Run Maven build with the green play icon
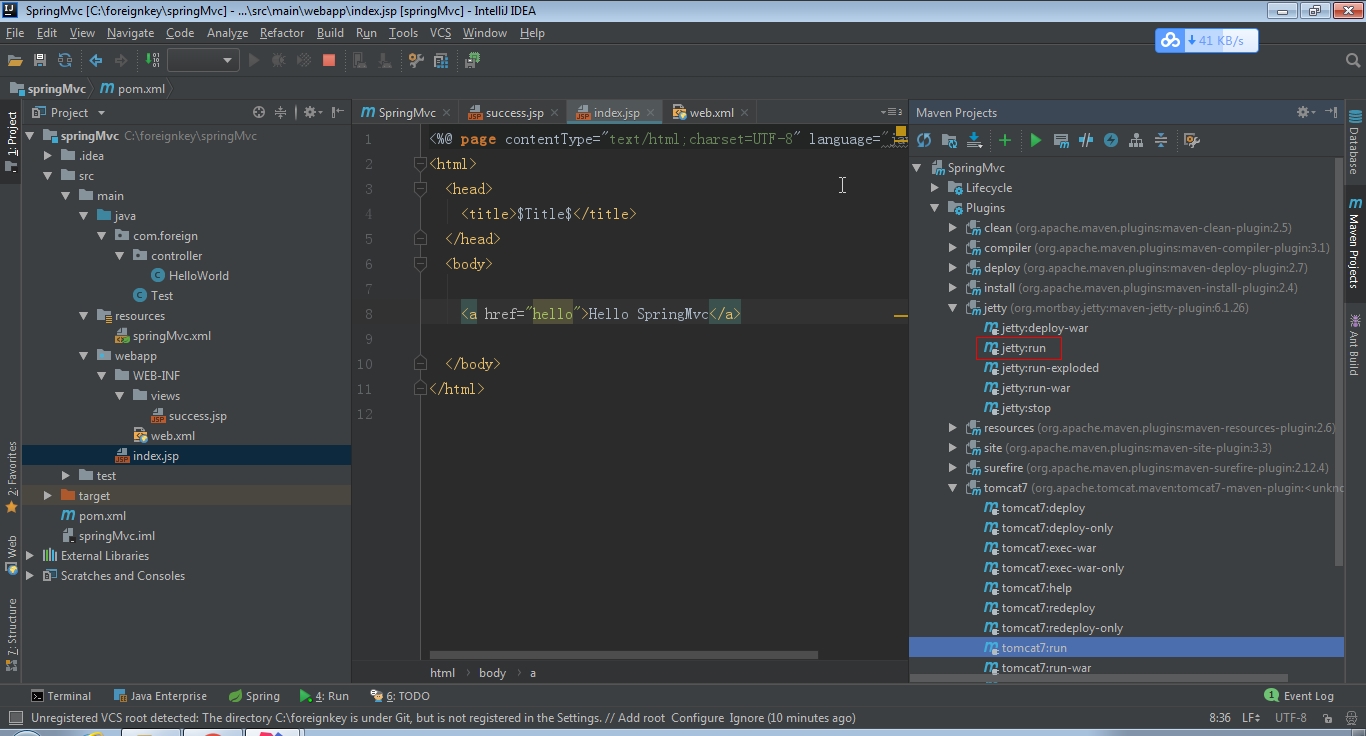 pyautogui.click(x=1036, y=140)
